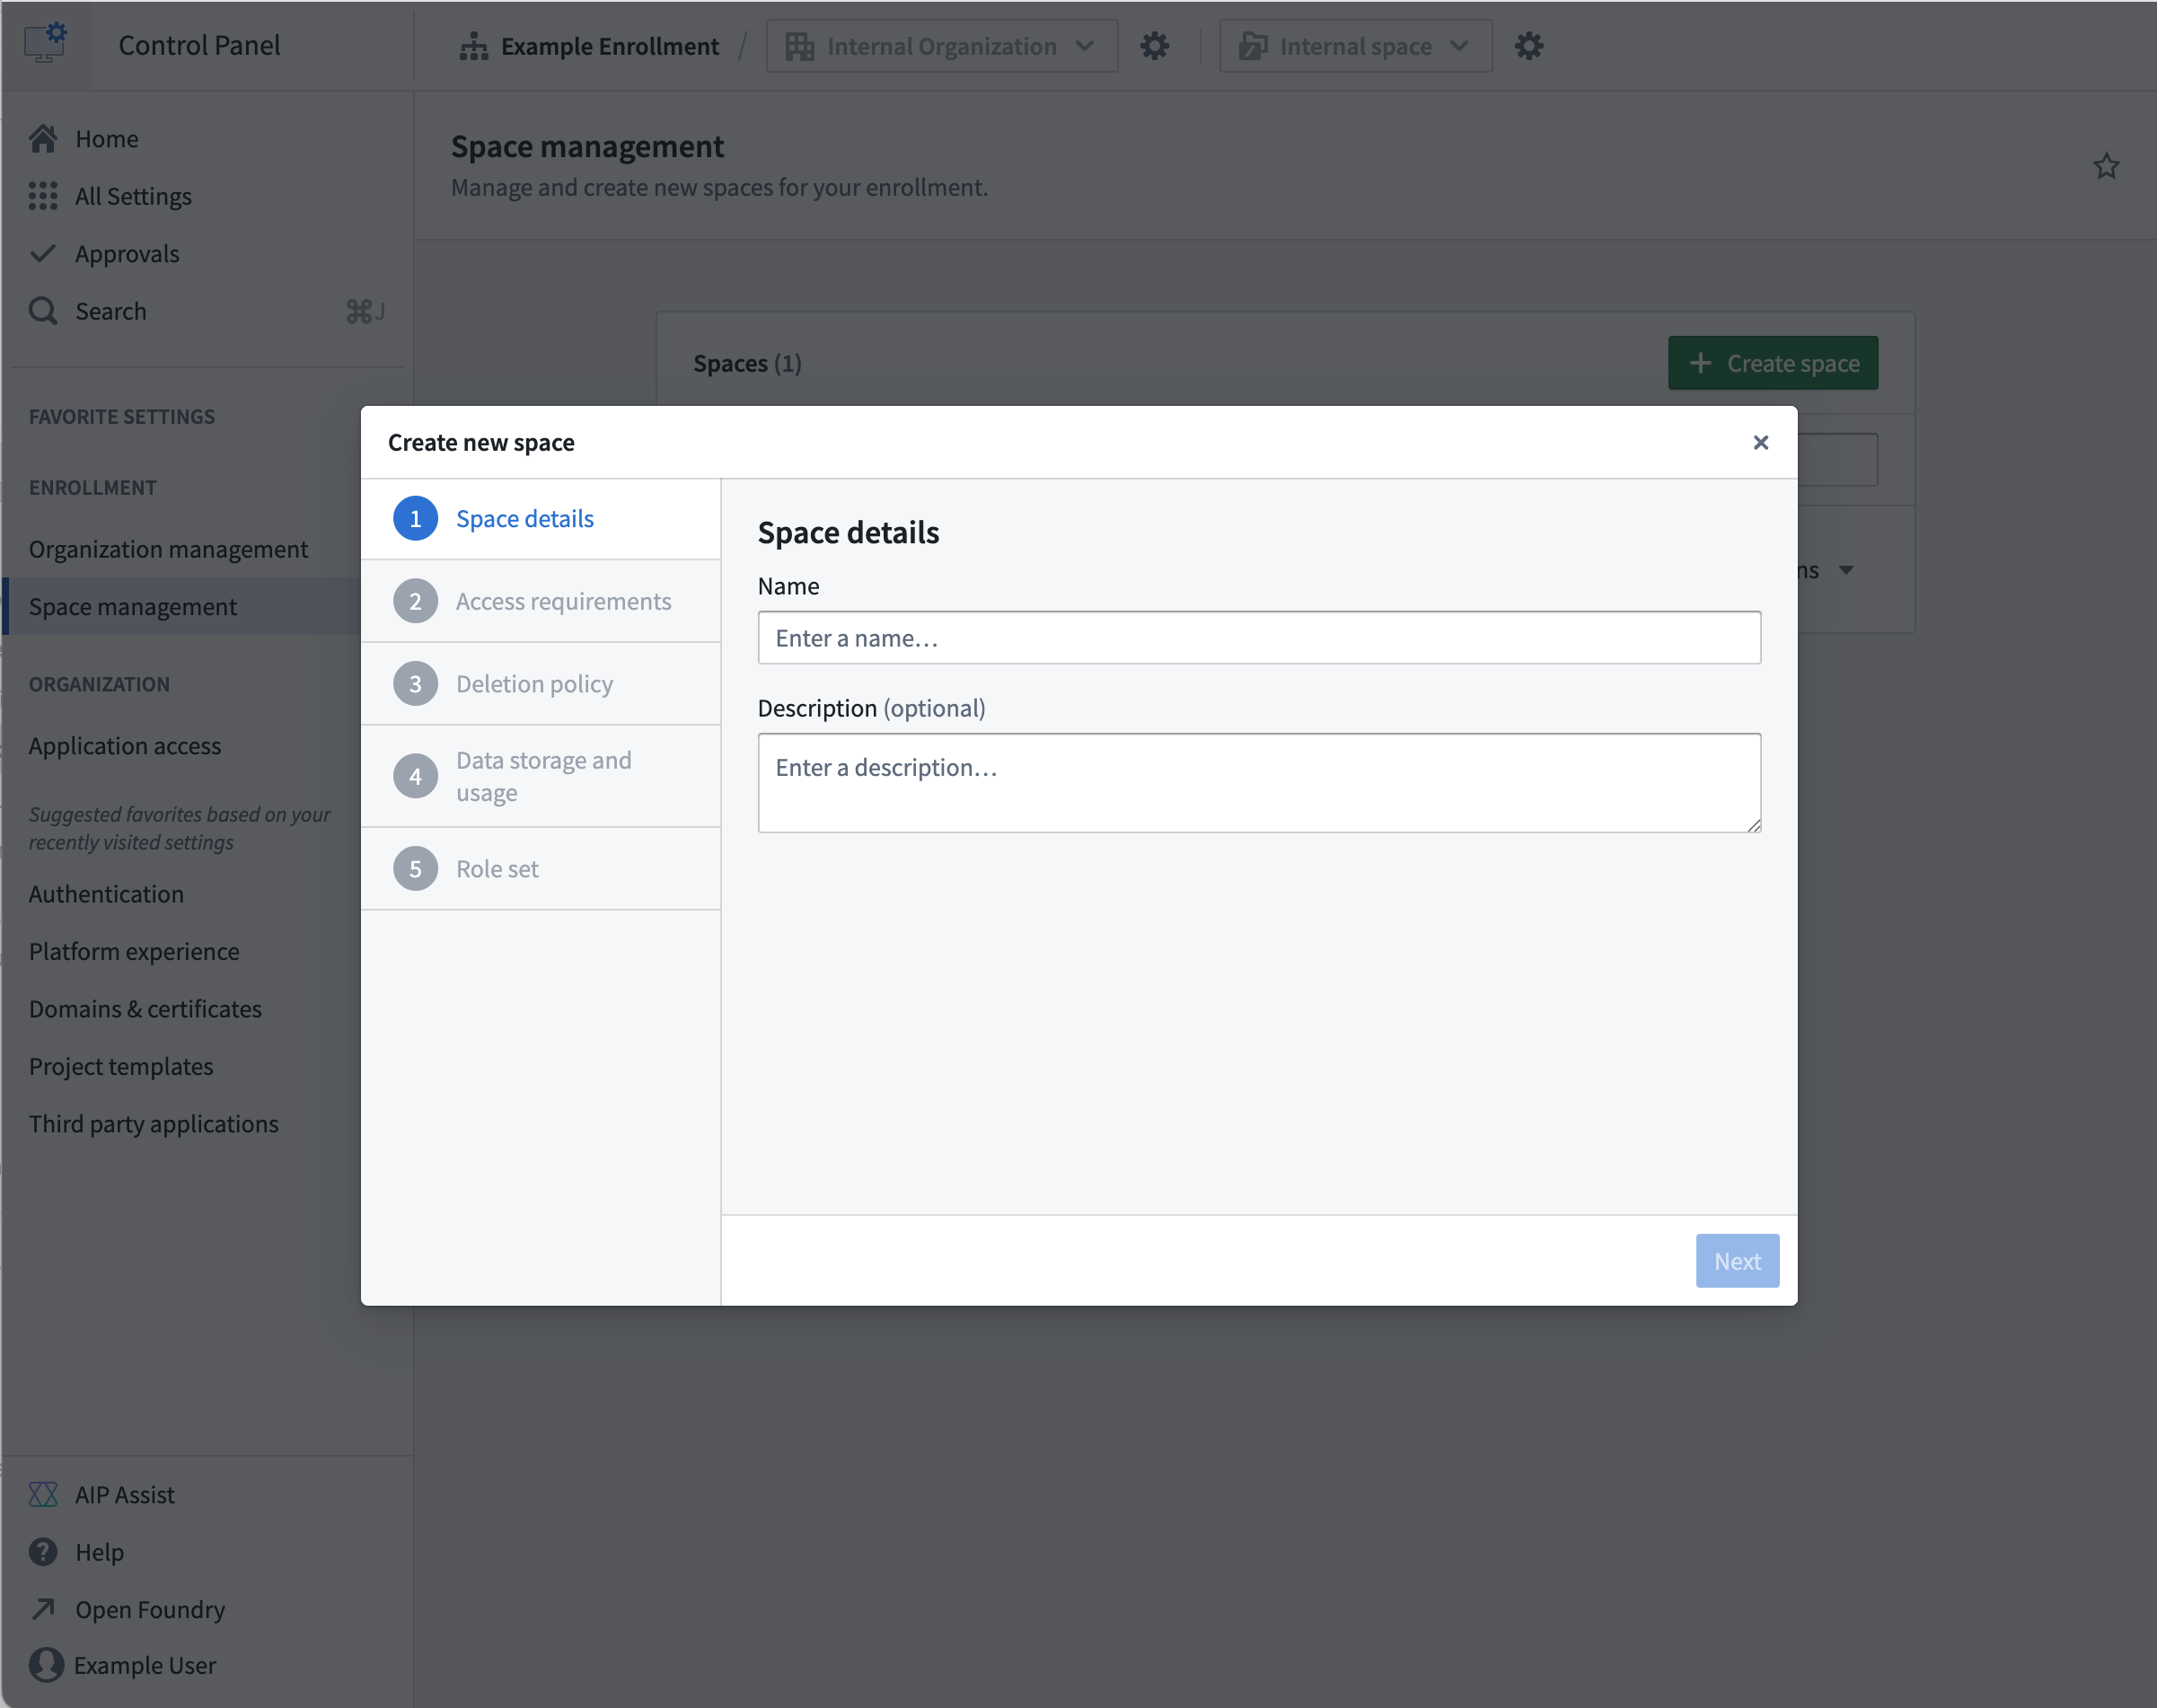This screenshot has width=2157, height=1708.
Task: Click the Next button
Action: pyautogui.click(x=1736, y=1261)
